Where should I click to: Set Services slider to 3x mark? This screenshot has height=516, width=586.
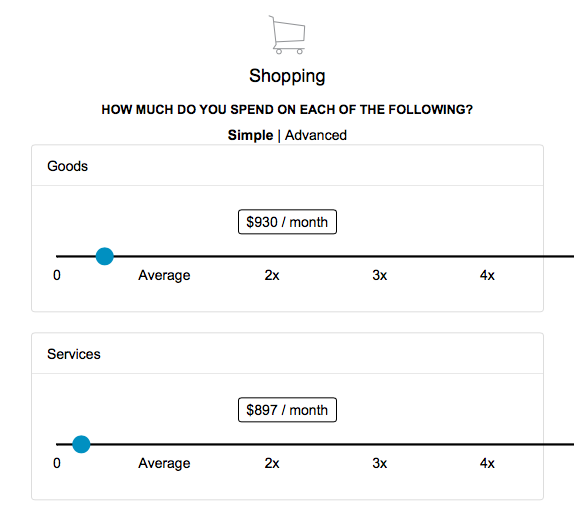380,444
